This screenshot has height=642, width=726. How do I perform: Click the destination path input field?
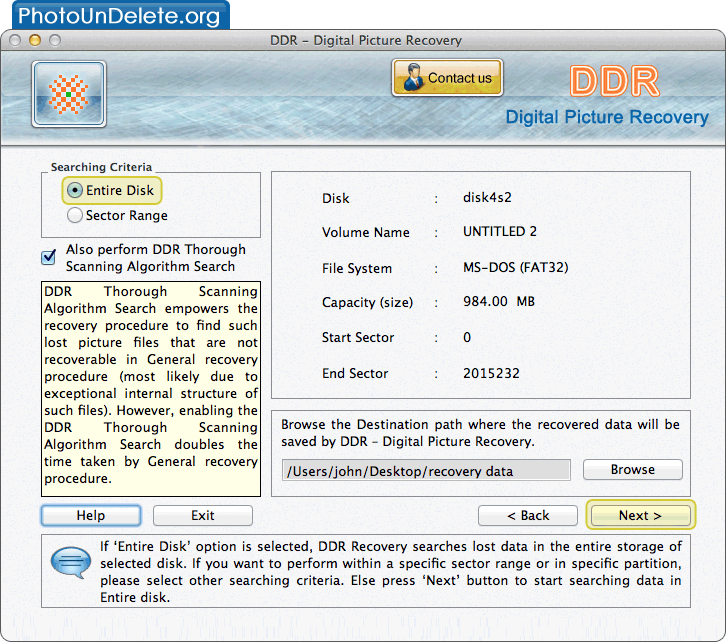[426, 471]
